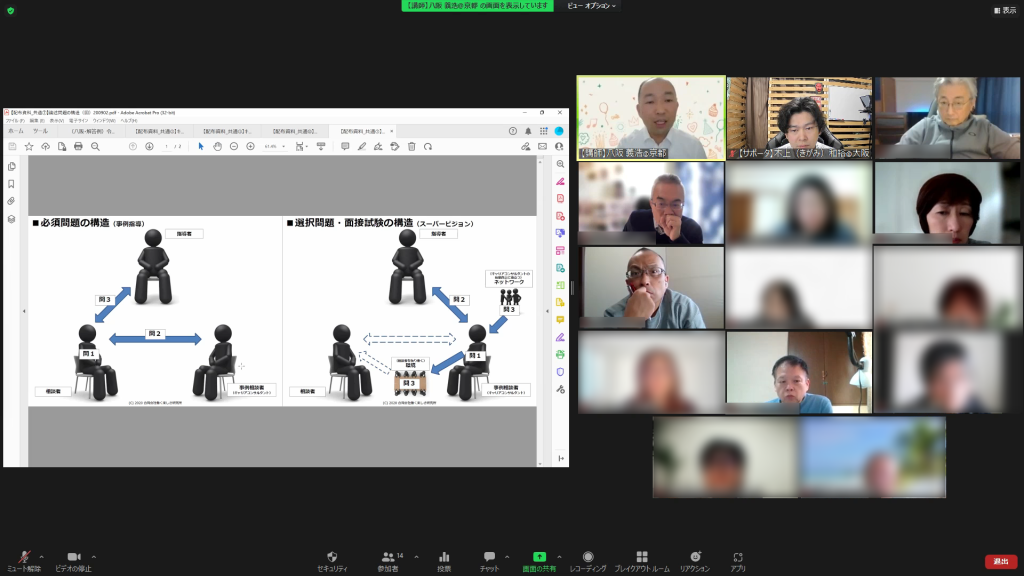Image resolution: width=1024 pixels, height=576 pixels.
Task: Expand video options arrow next to camera
Action: click(94, 556)
